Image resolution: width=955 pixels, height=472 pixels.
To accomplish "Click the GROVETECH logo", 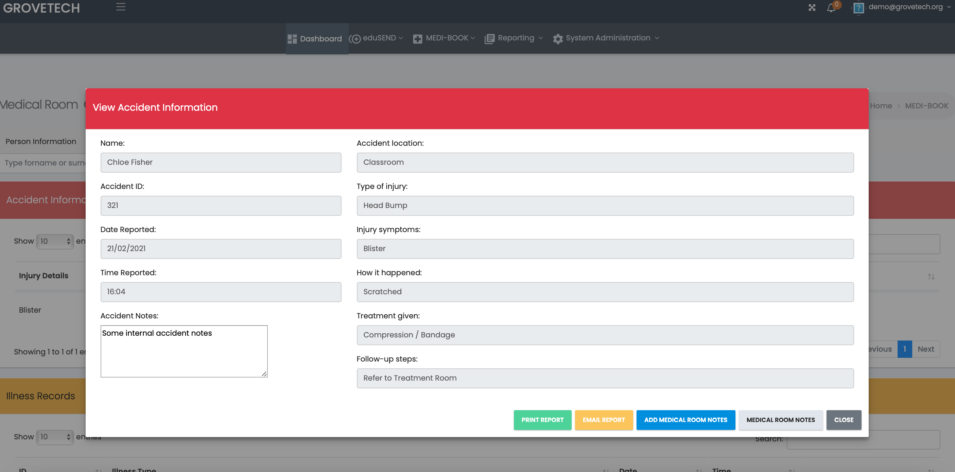I will point(41,8).
